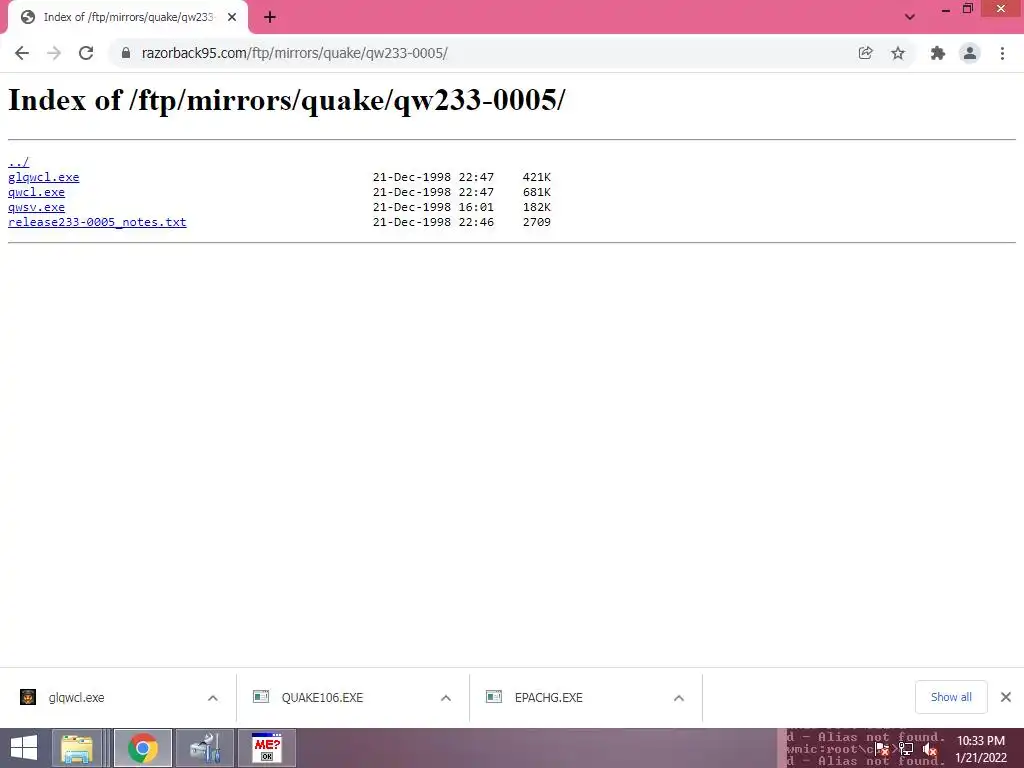Click the Chrome taskbar icon

[143, 748]
